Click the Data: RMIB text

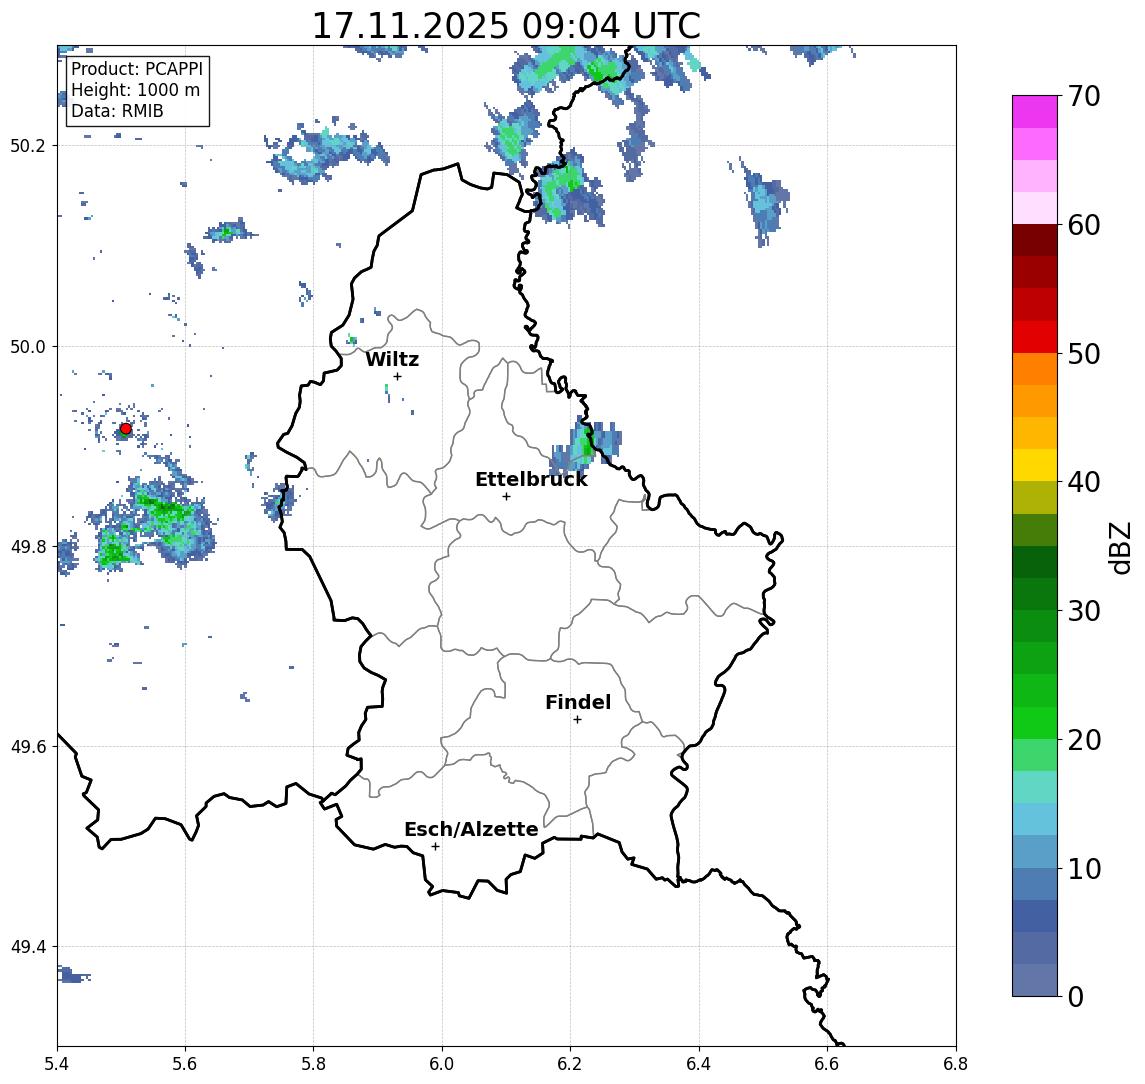[117, 111]
